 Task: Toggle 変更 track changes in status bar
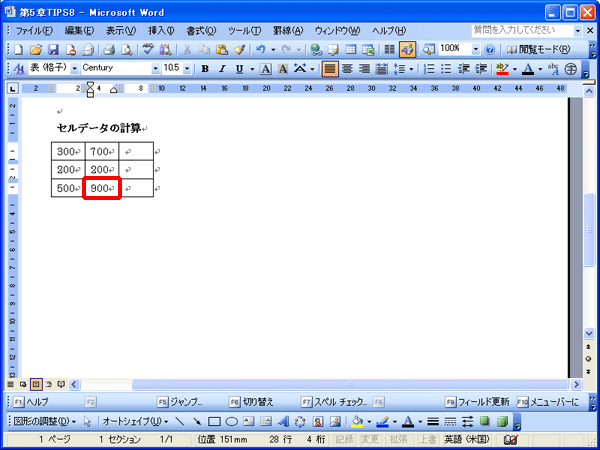click(370, 440)
